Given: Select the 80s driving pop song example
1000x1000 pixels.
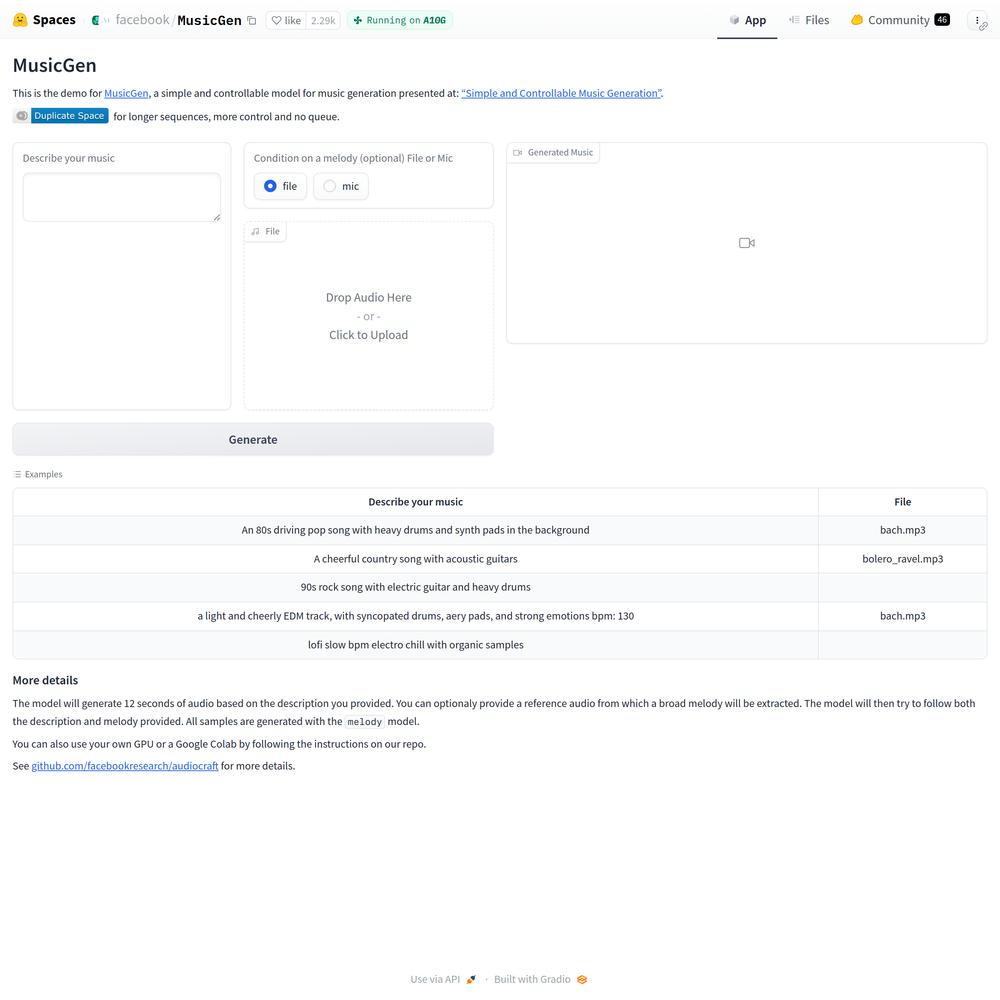Looking at the screenshot, I should [415, 530].
